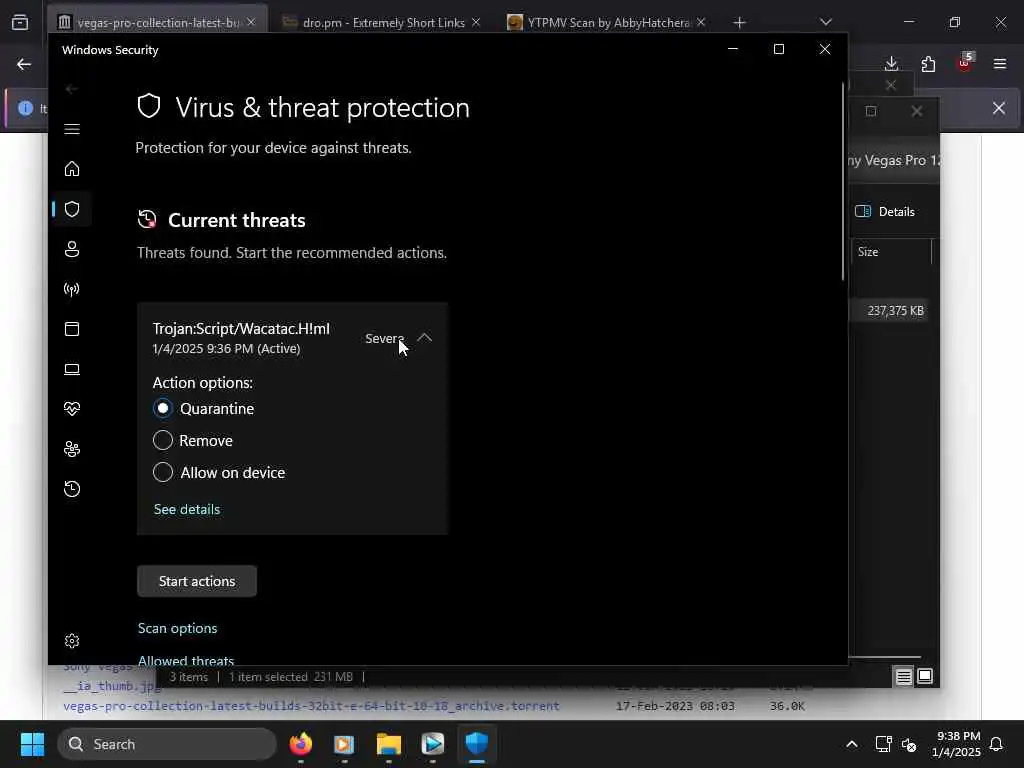The width and height of the screenshot is (1024, 768).
Task: Click the Windows Security vertical scrollbar
Action: click(843, 183)
